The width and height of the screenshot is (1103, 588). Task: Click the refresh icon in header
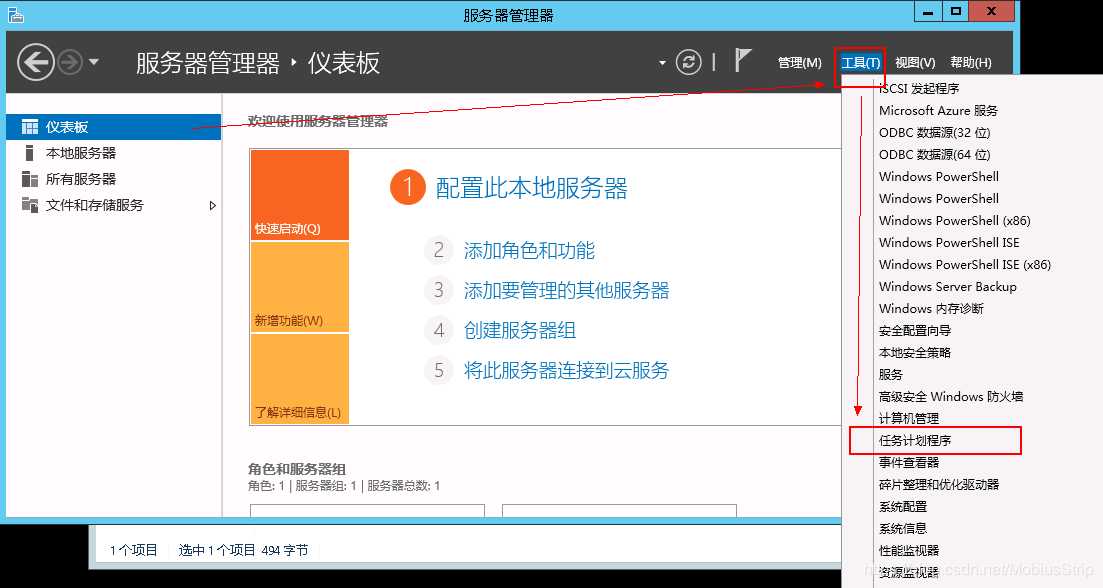689,63
